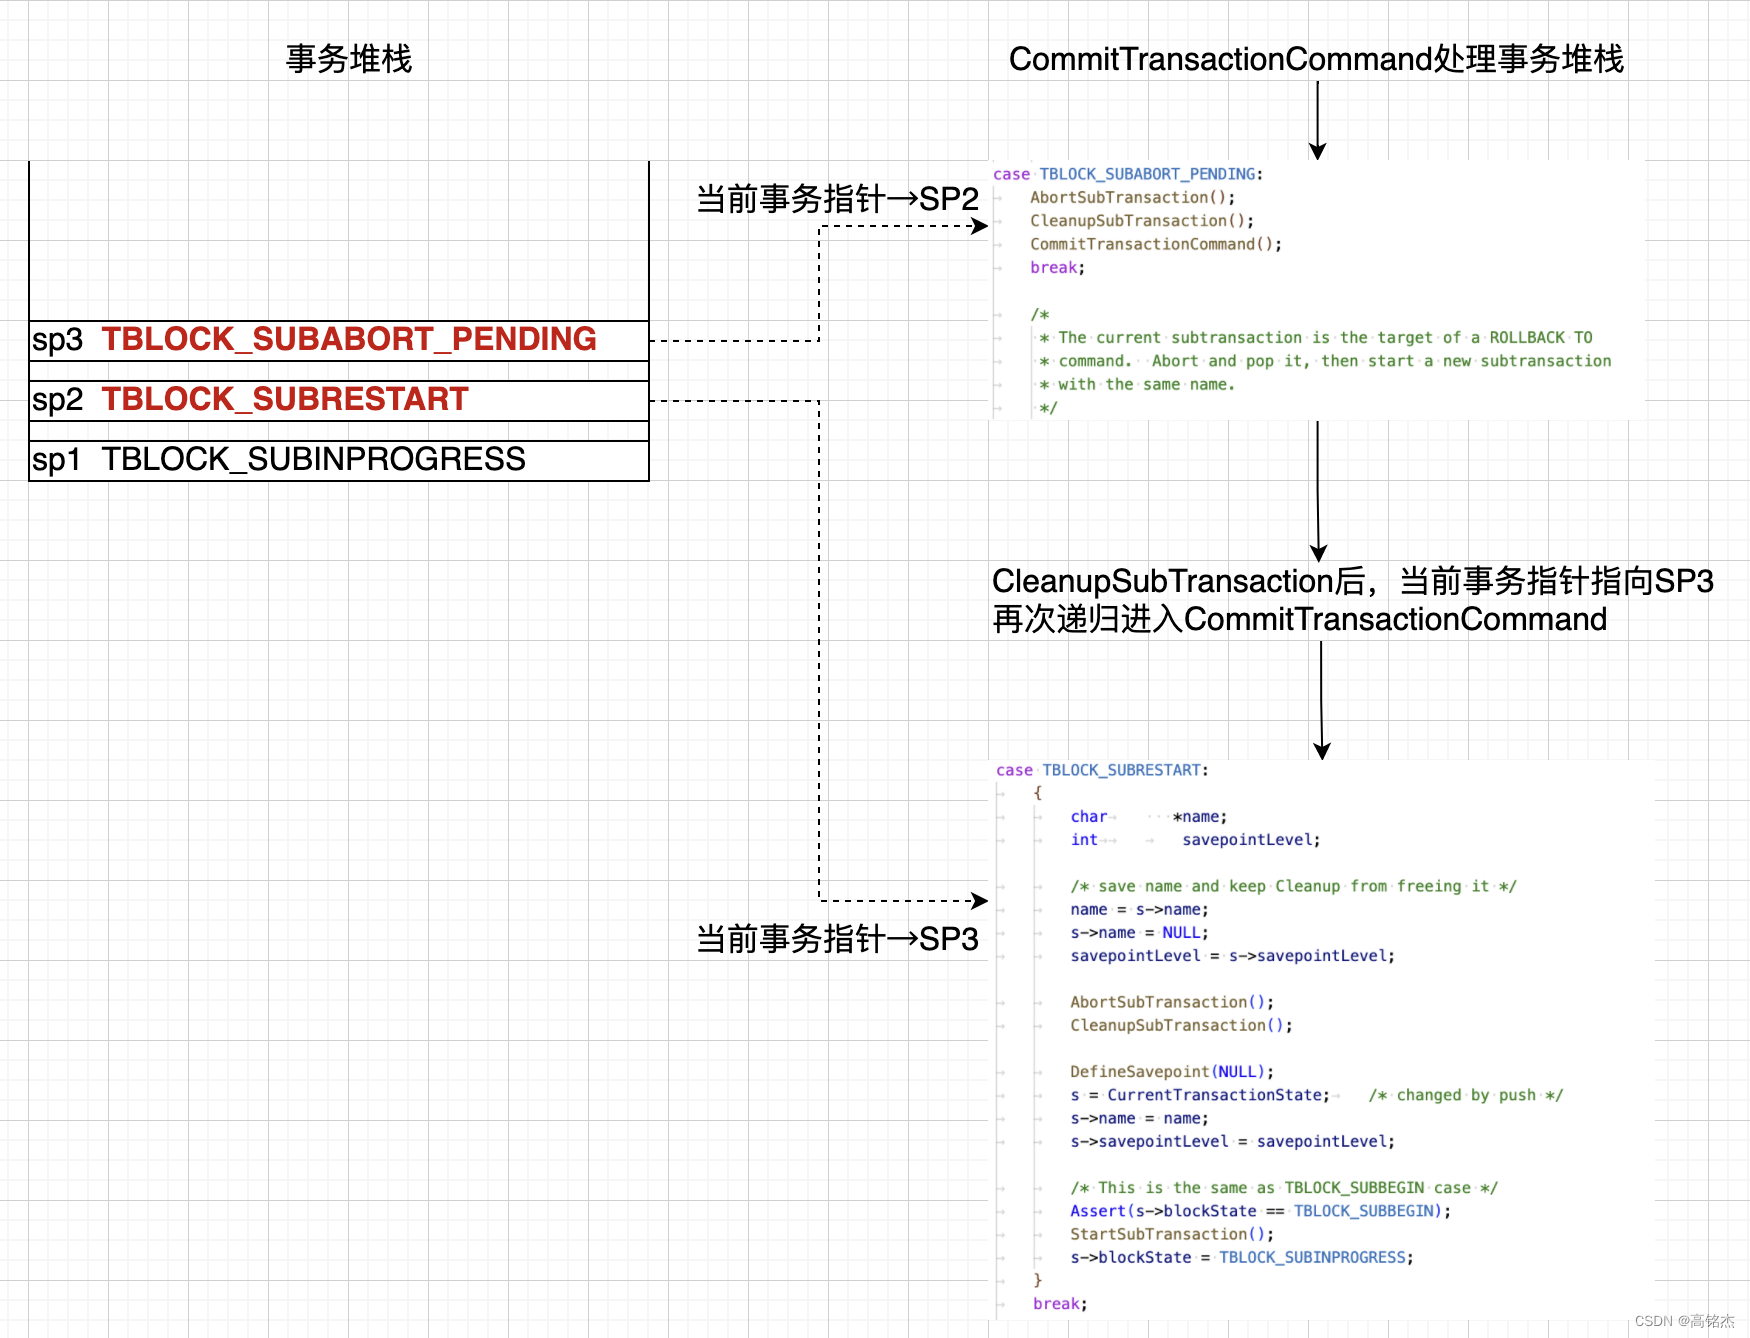Select the sp3 TBLOCK_SUBABORT_PENDING stack row

point(339,340)
